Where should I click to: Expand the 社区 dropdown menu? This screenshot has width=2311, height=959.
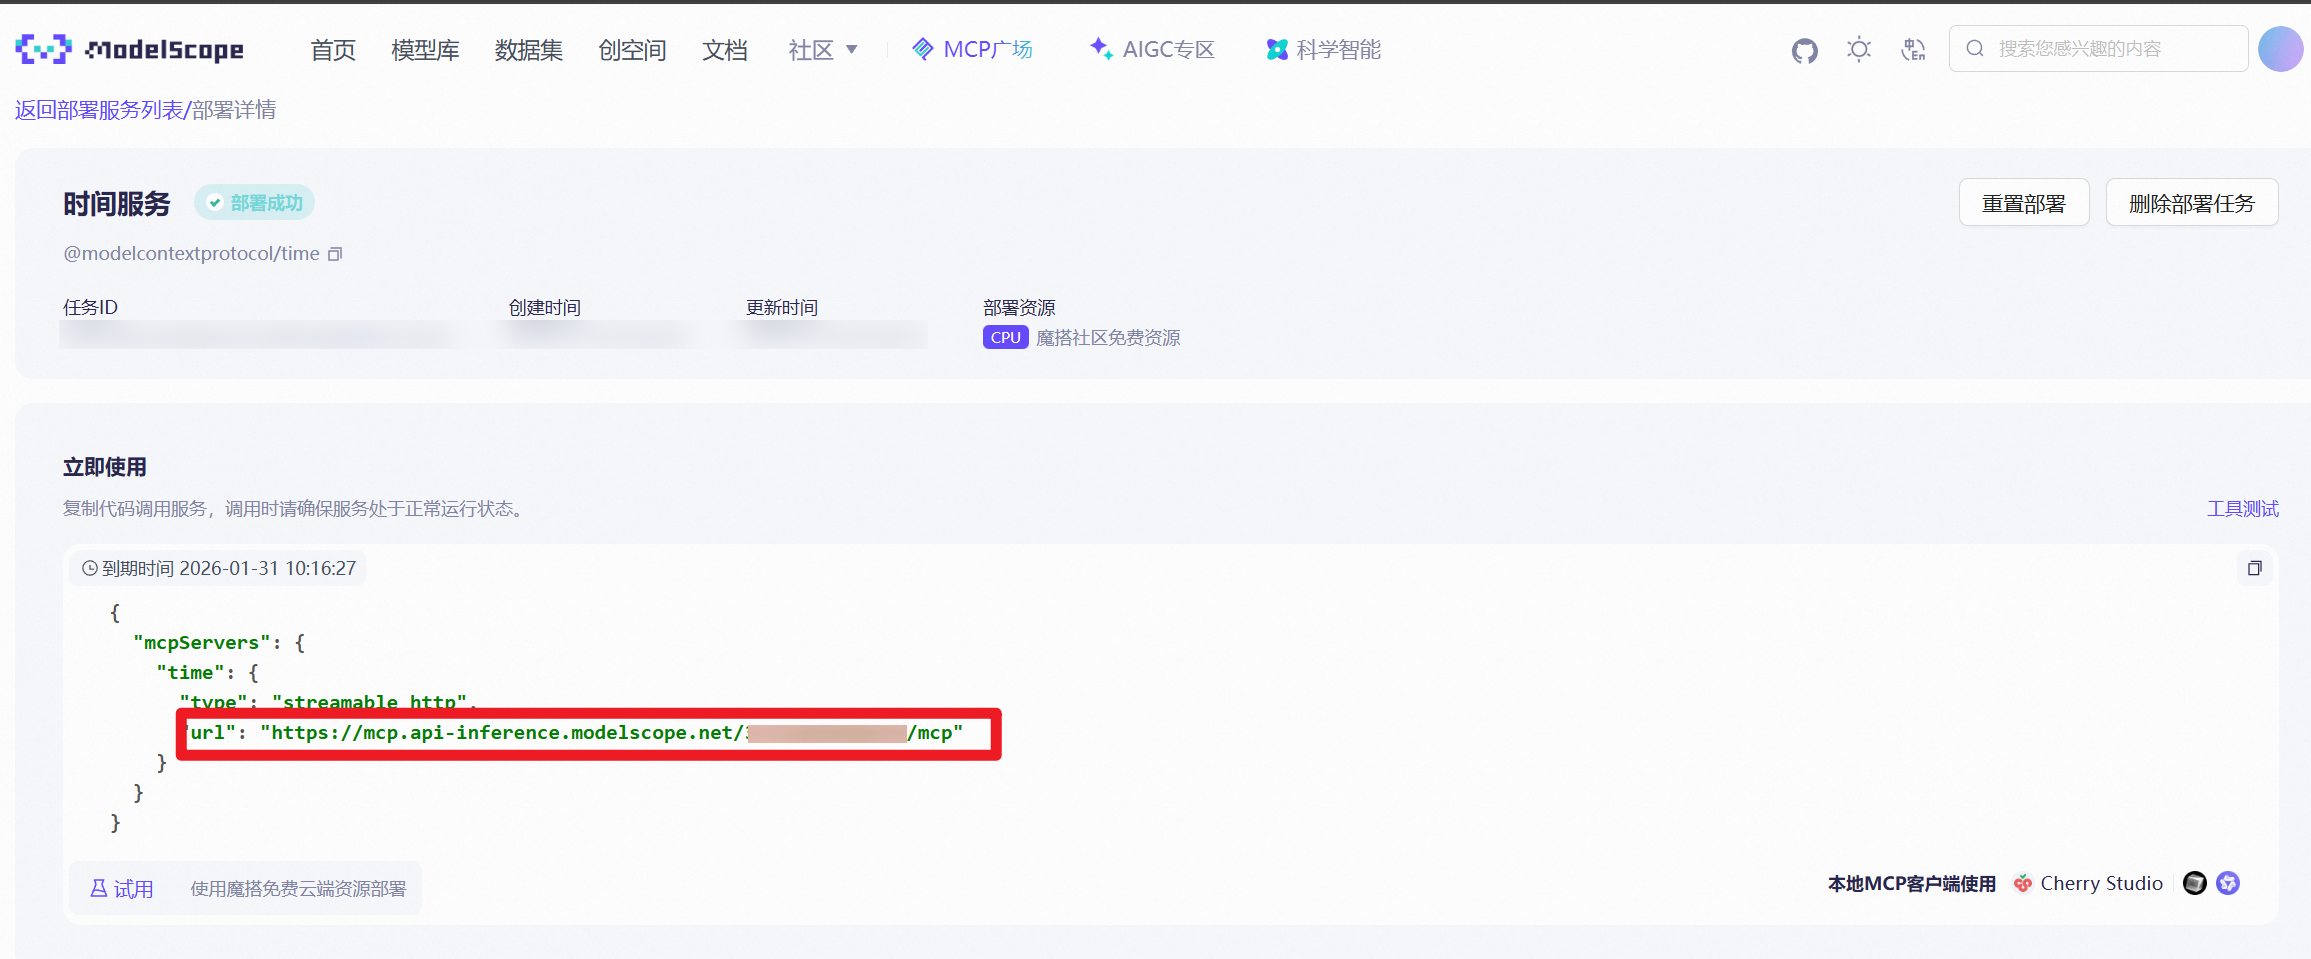(822, 50)
